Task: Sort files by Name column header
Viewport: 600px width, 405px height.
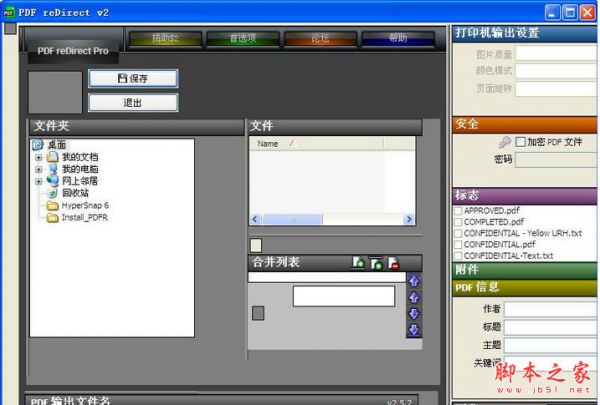Action: pos(316,144)
